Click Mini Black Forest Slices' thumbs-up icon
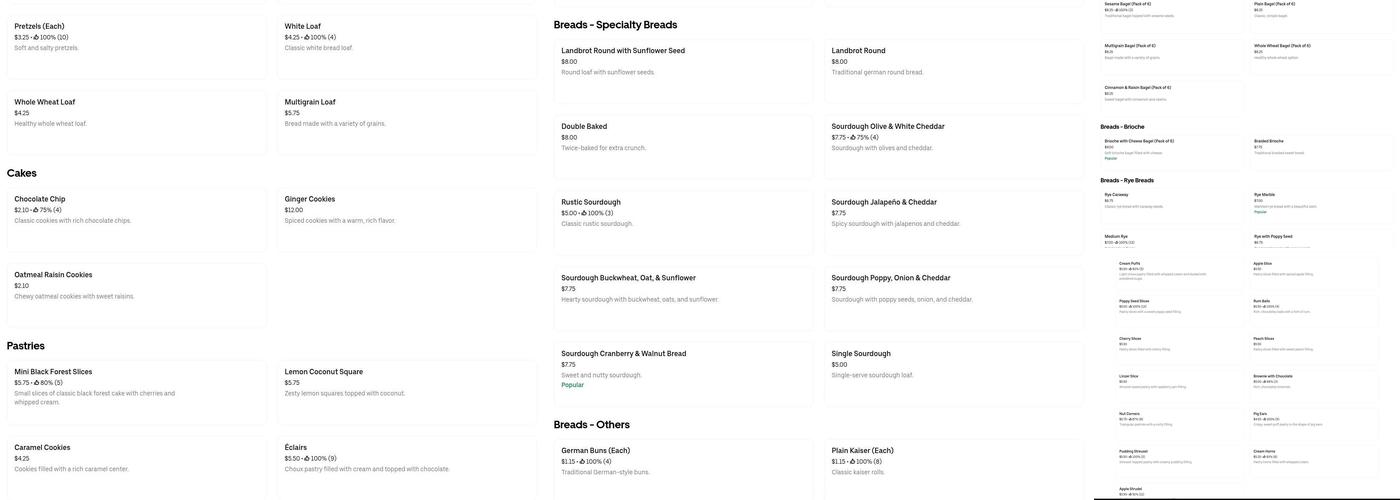The width and height of the screenshot is (1400, 500). (x=37, y=383)
